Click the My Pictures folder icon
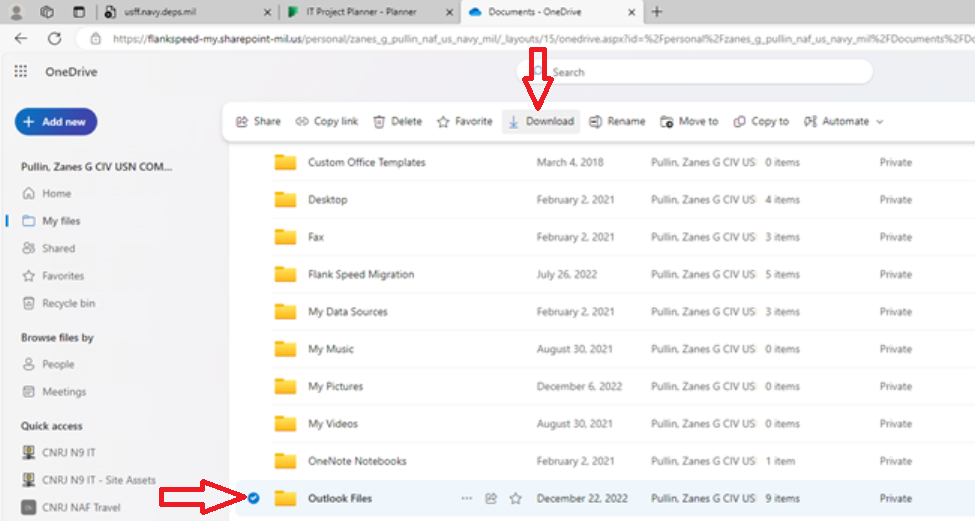975x521 pixels. 285,386
